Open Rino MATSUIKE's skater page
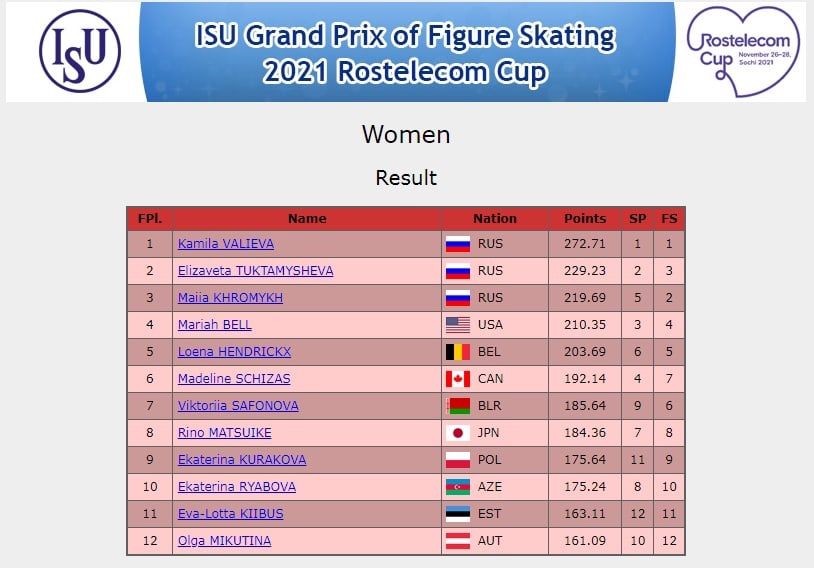Viewport: 814px width, 568px height. [224, 432]
